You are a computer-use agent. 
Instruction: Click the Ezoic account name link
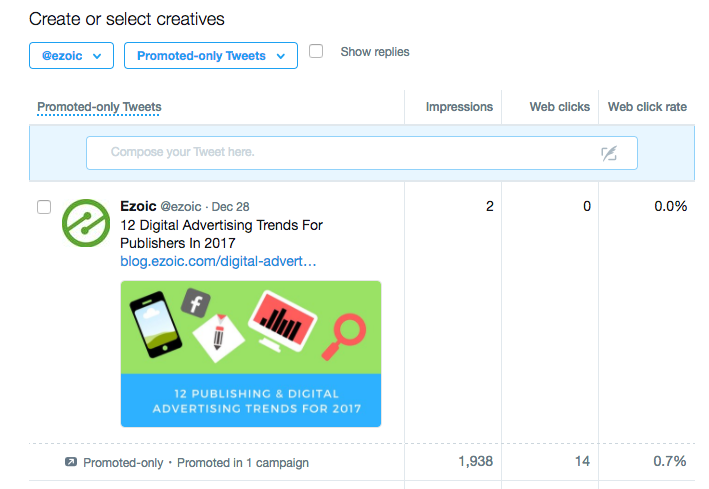pos(137,206)
